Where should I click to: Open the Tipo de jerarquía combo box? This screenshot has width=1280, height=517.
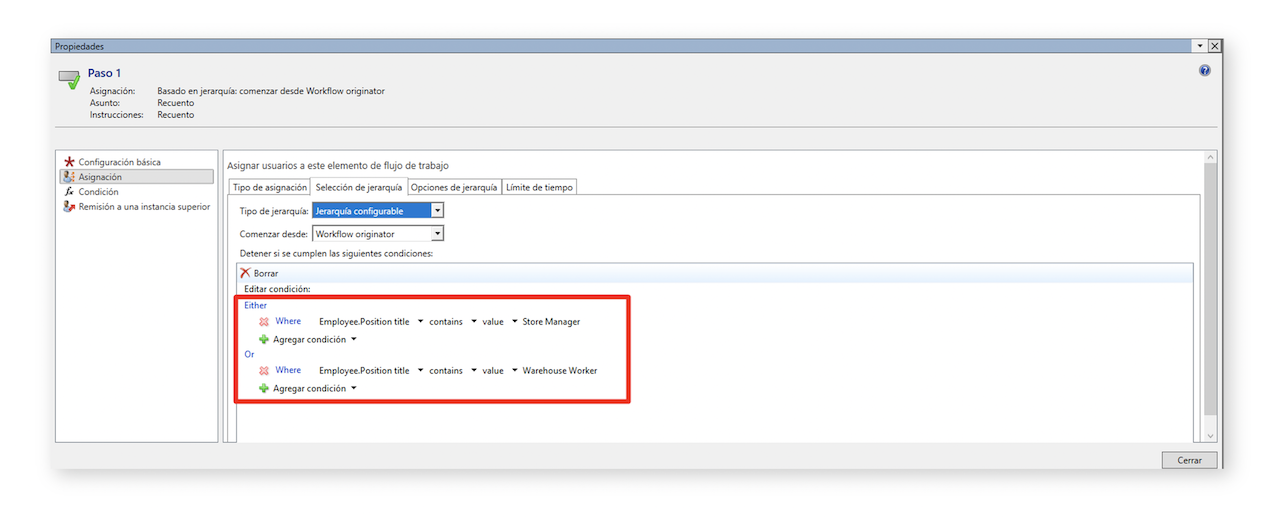(x=378, y=211)
